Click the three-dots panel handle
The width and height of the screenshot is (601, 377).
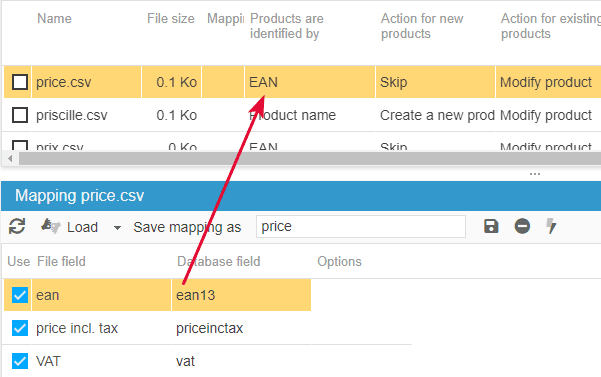[535, 174]
